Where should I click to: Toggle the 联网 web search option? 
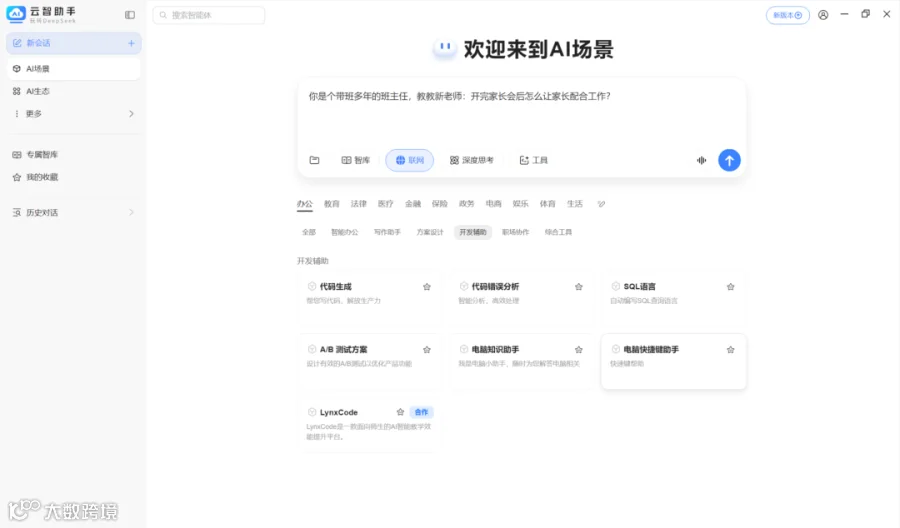point(409,160)
